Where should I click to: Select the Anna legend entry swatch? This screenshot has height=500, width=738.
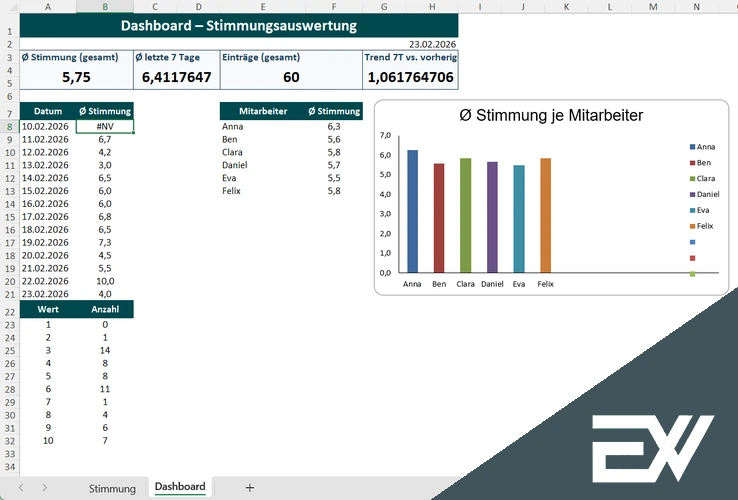pyautogui.click(x=692, y=147)
